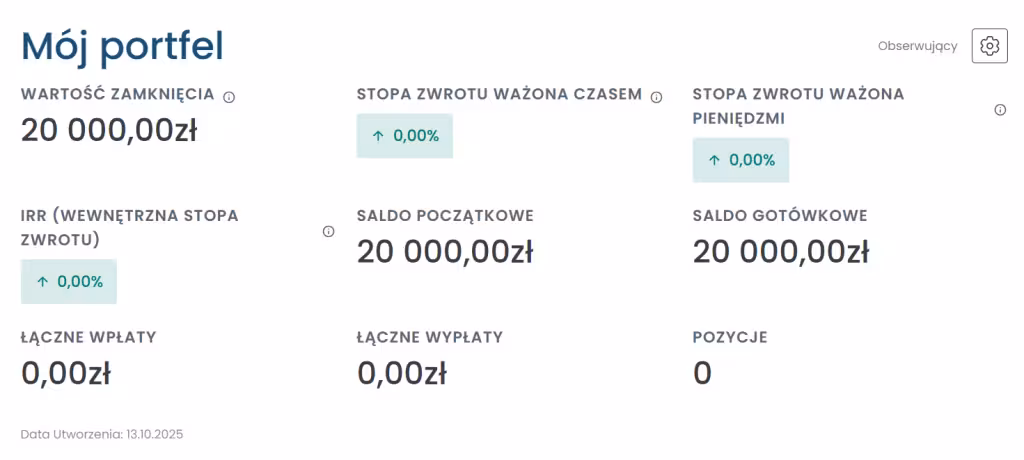Click info icon for Stopa zwrotu ważona pieniędzmi
1024x460 pixels.
pos(1000,110)
